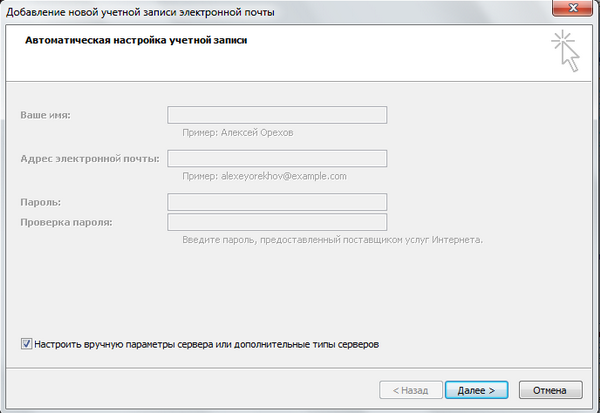Click the "Отмена" button

(x=550, y=389)
